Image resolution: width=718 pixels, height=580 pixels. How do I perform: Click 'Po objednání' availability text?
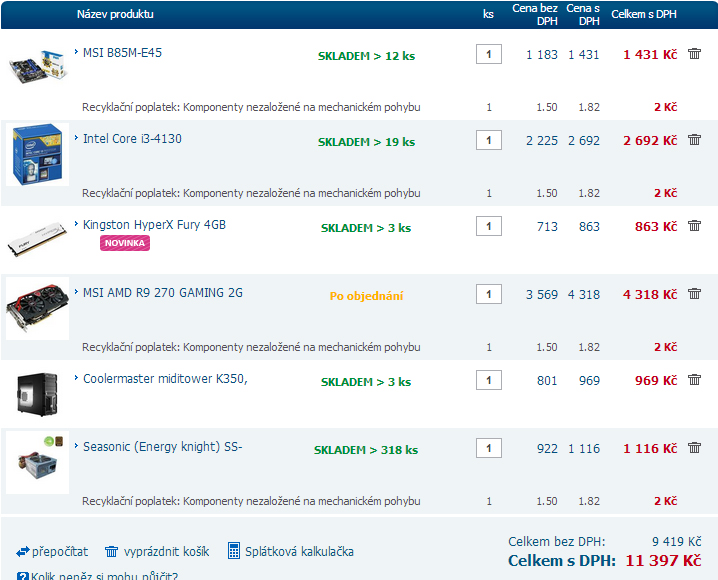(x=366, y=296)
